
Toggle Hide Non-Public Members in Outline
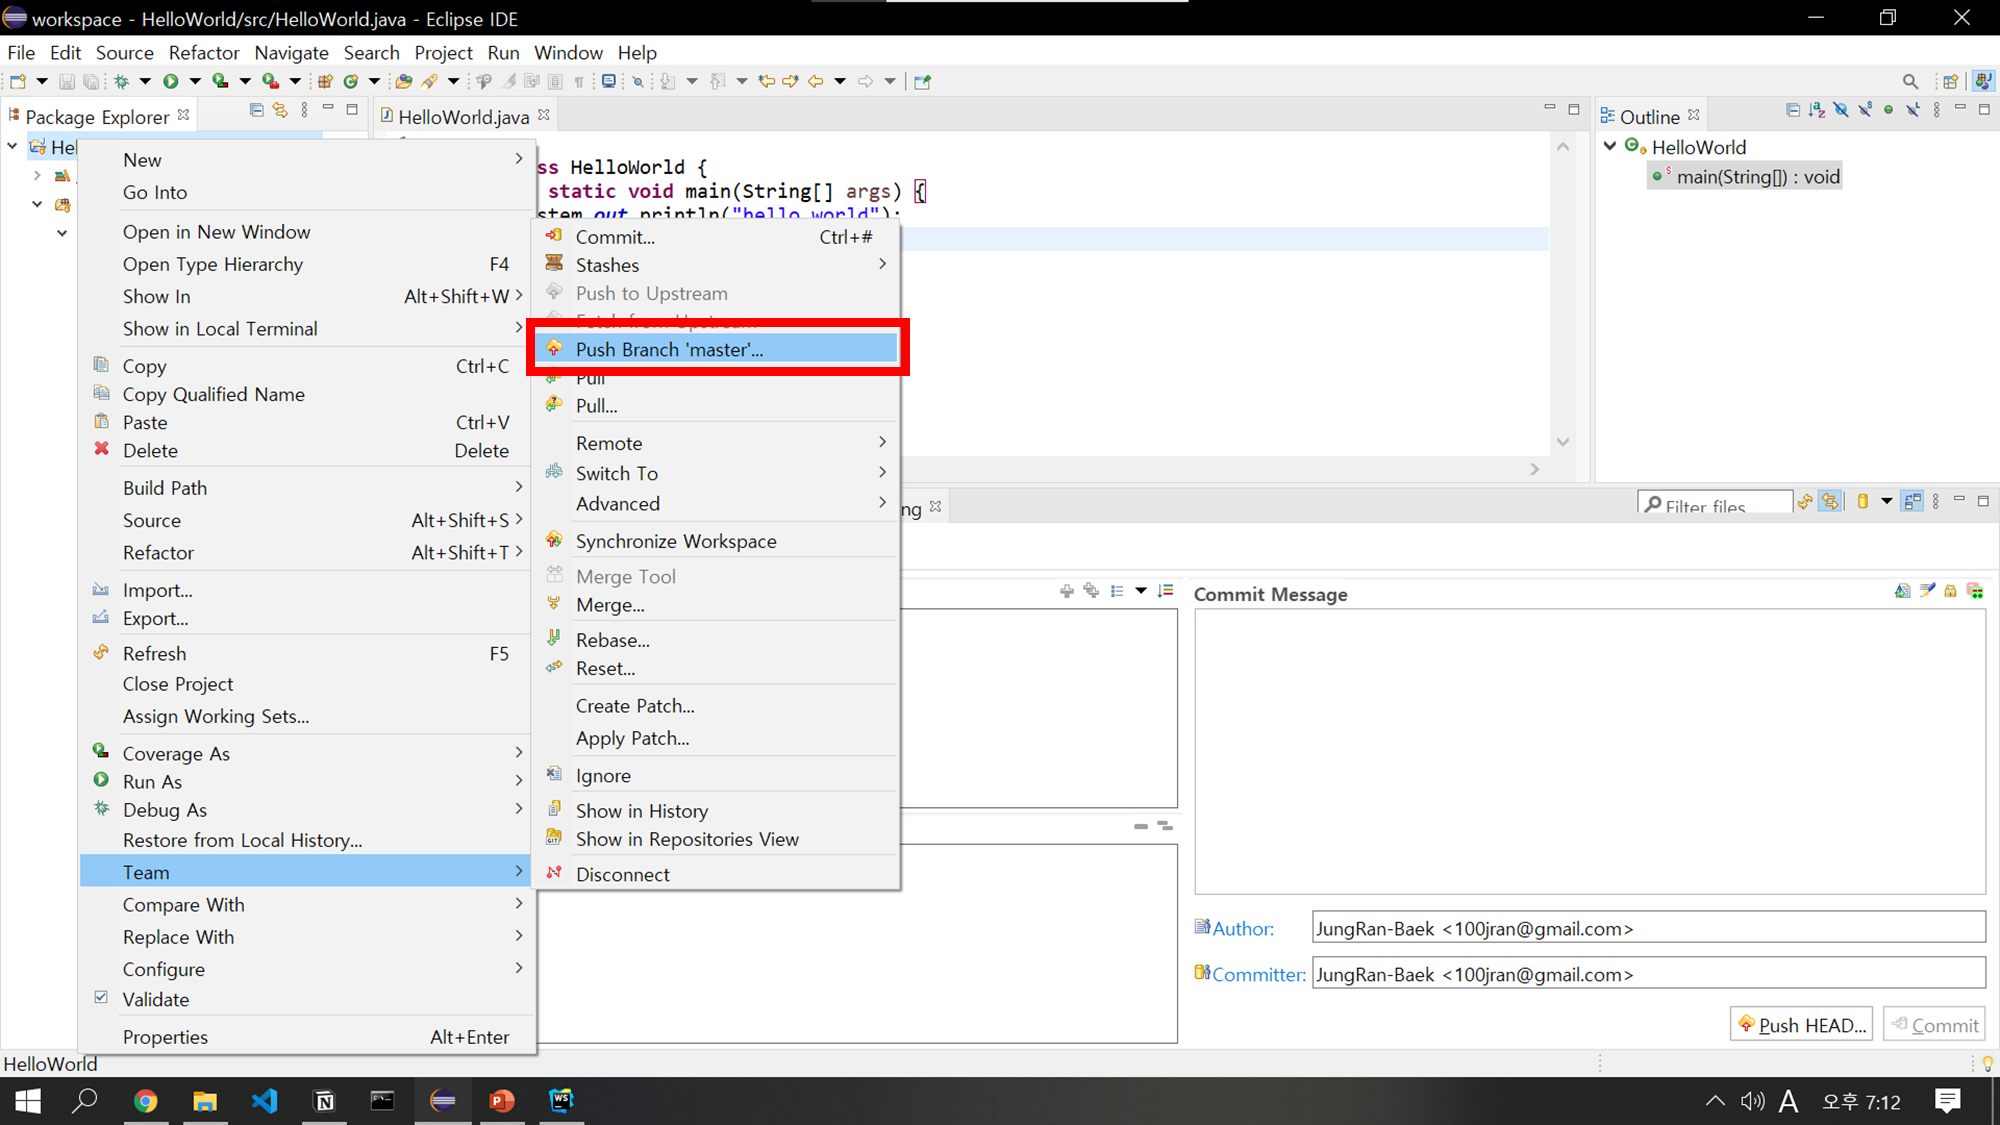coord(1889,110)
